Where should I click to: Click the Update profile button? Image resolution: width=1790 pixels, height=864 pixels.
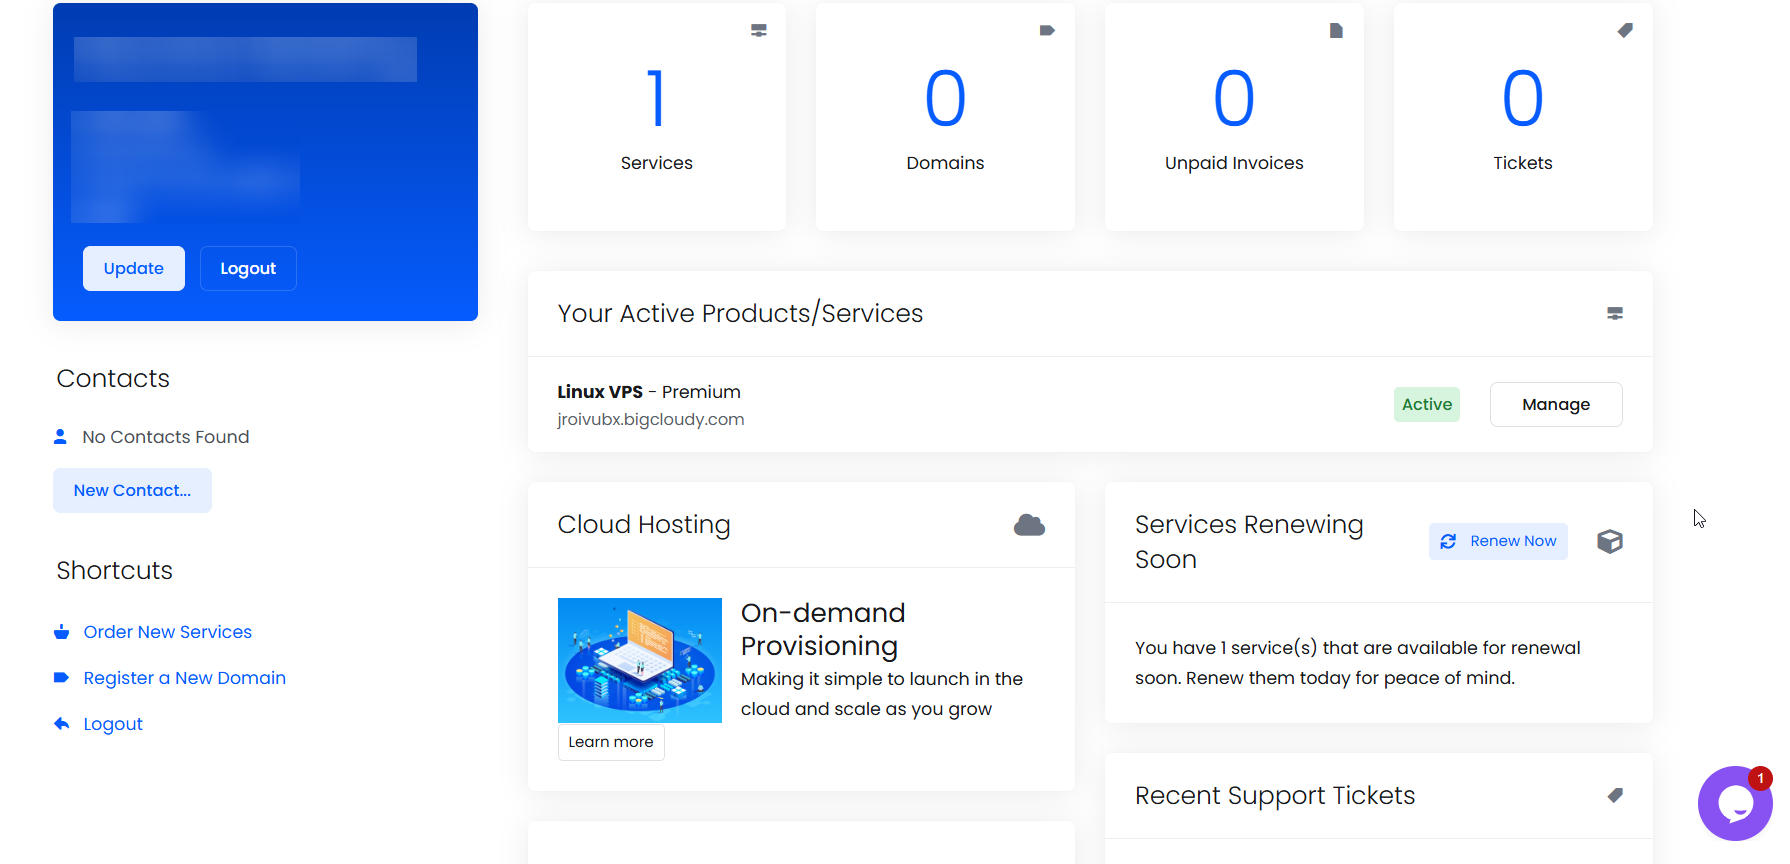pos(134,269)
